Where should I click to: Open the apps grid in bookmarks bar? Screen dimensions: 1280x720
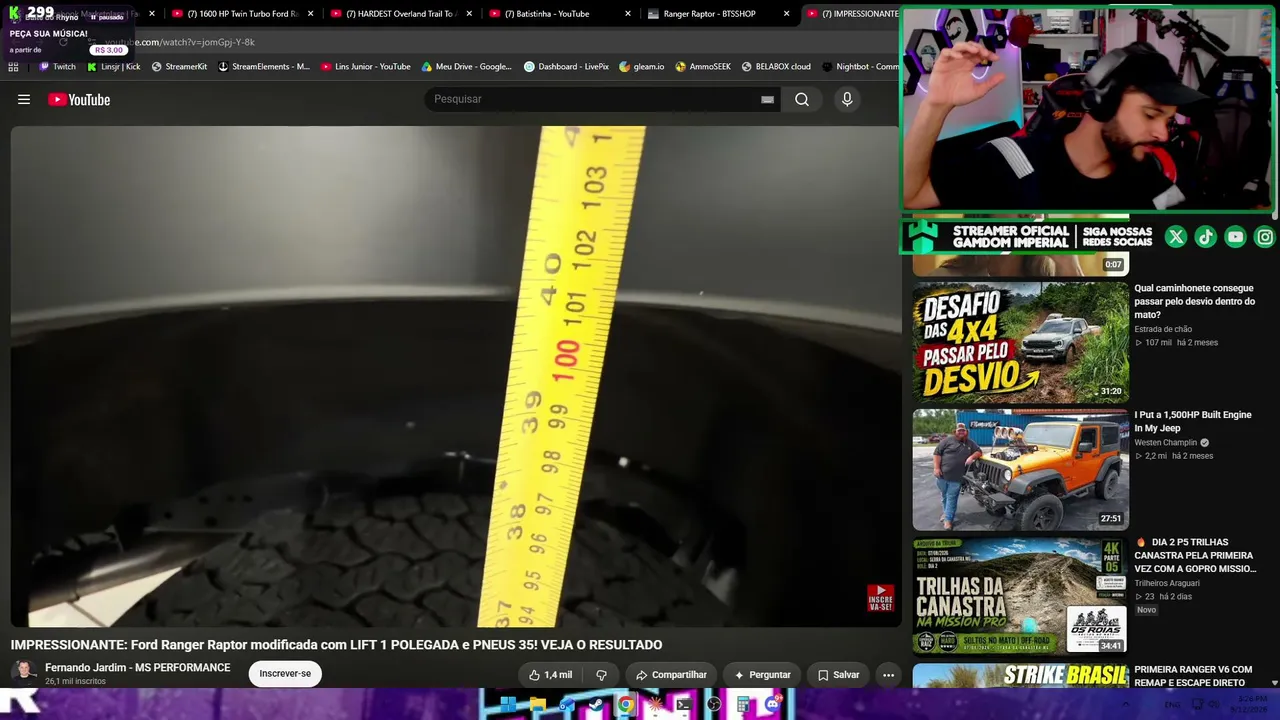[13, 67]
